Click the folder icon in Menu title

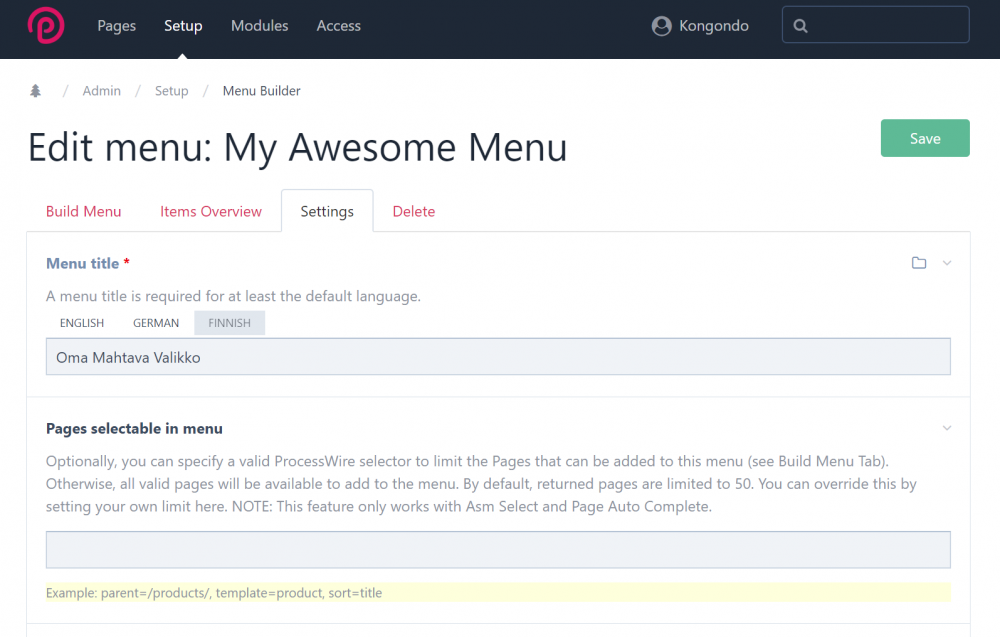point(918,263)
